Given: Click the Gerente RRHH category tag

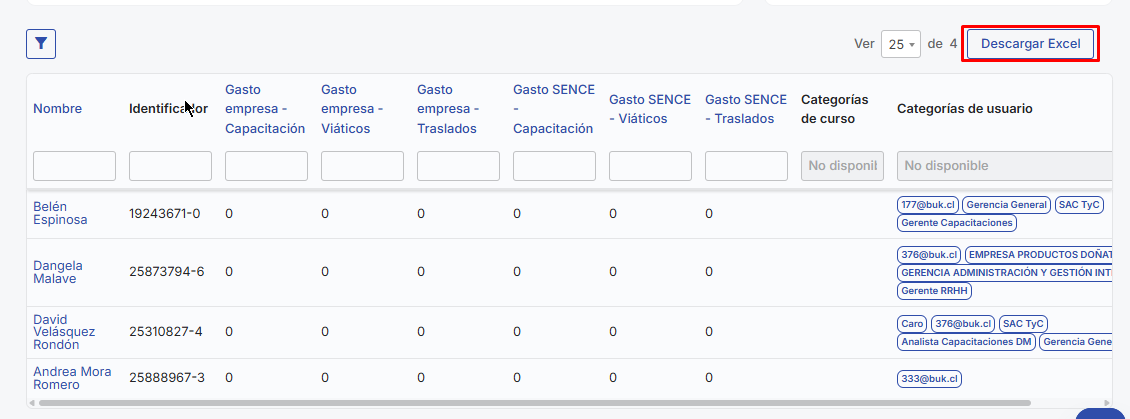Looking at the screenshot, I should pyautogui.click(x=934, y=291).
